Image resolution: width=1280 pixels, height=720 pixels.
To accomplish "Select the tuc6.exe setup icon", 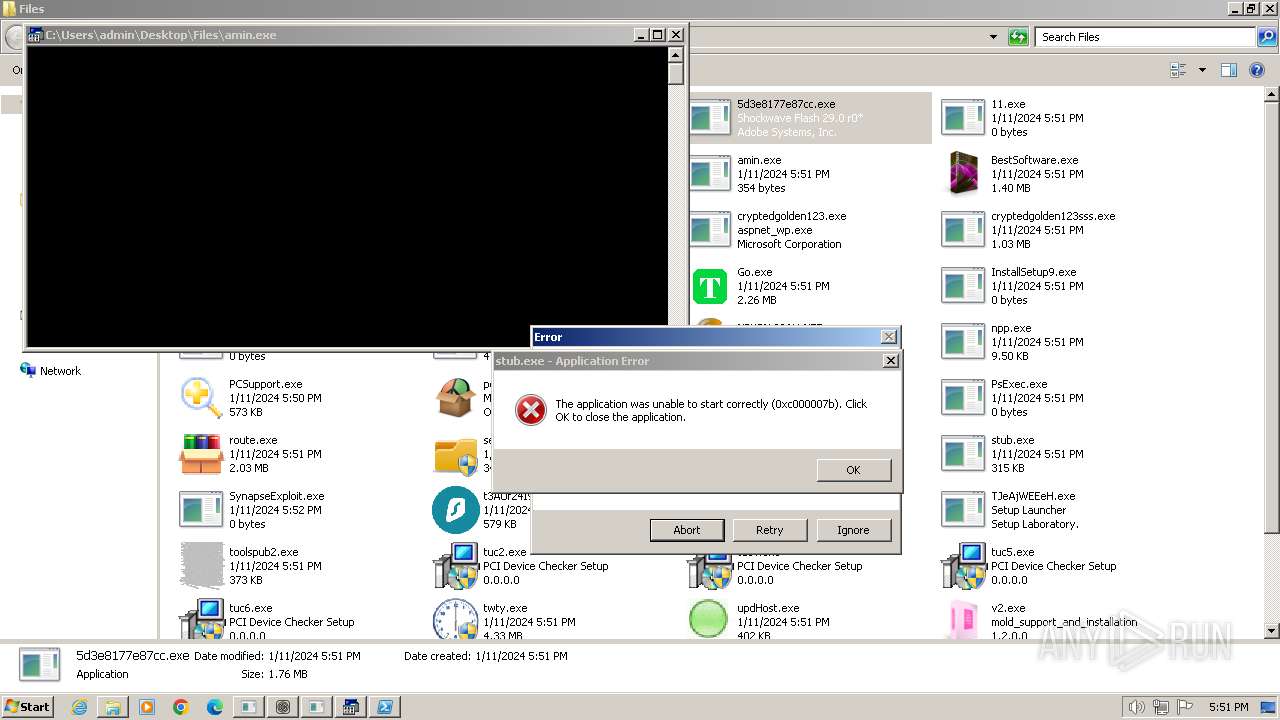I will click(x=201, y=620).
